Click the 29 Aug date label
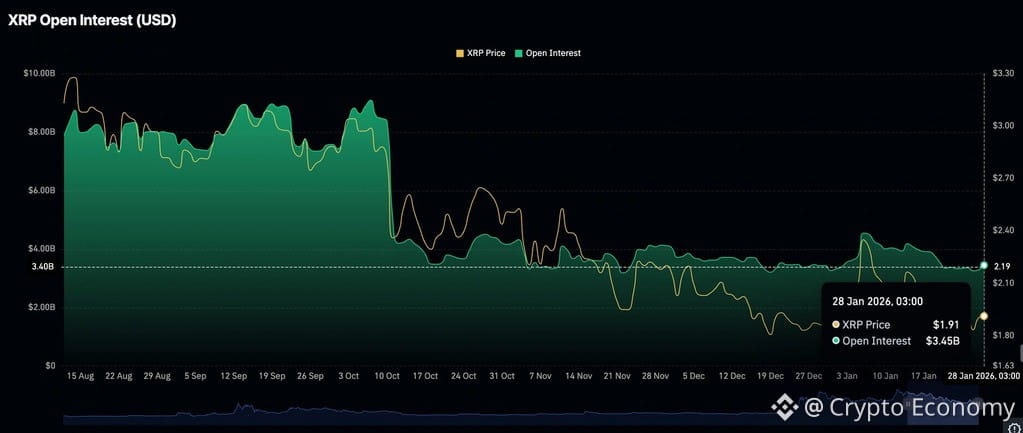 click(x=157, y=377)
